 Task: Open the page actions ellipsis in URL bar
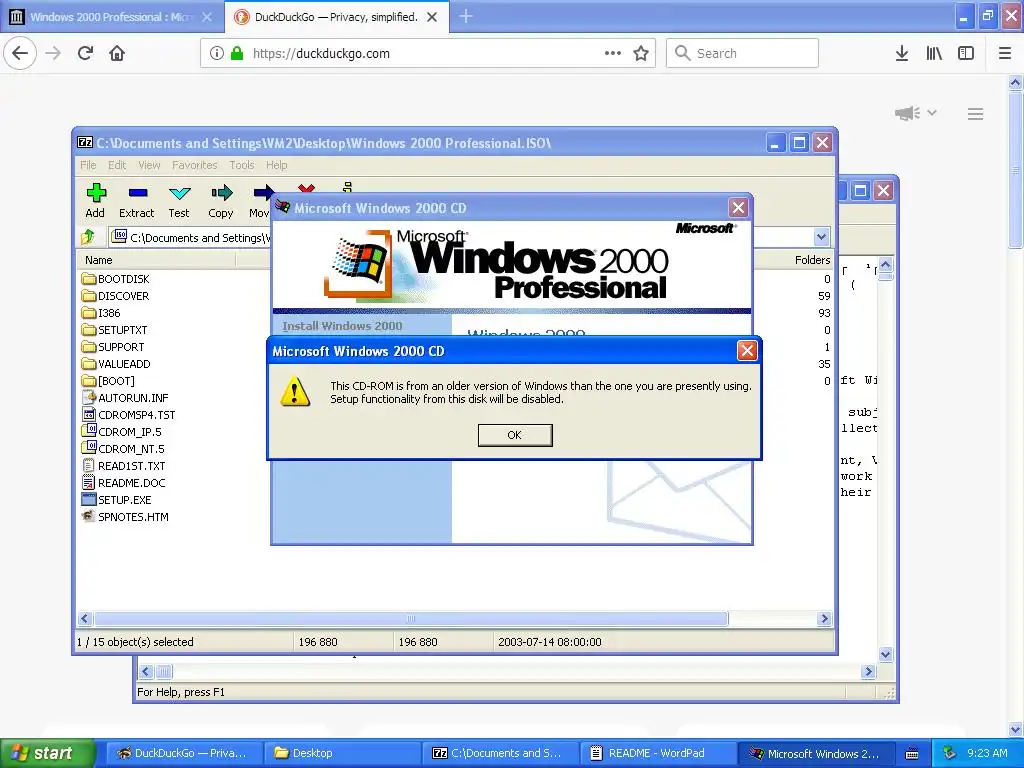click(x=613, y=53)
